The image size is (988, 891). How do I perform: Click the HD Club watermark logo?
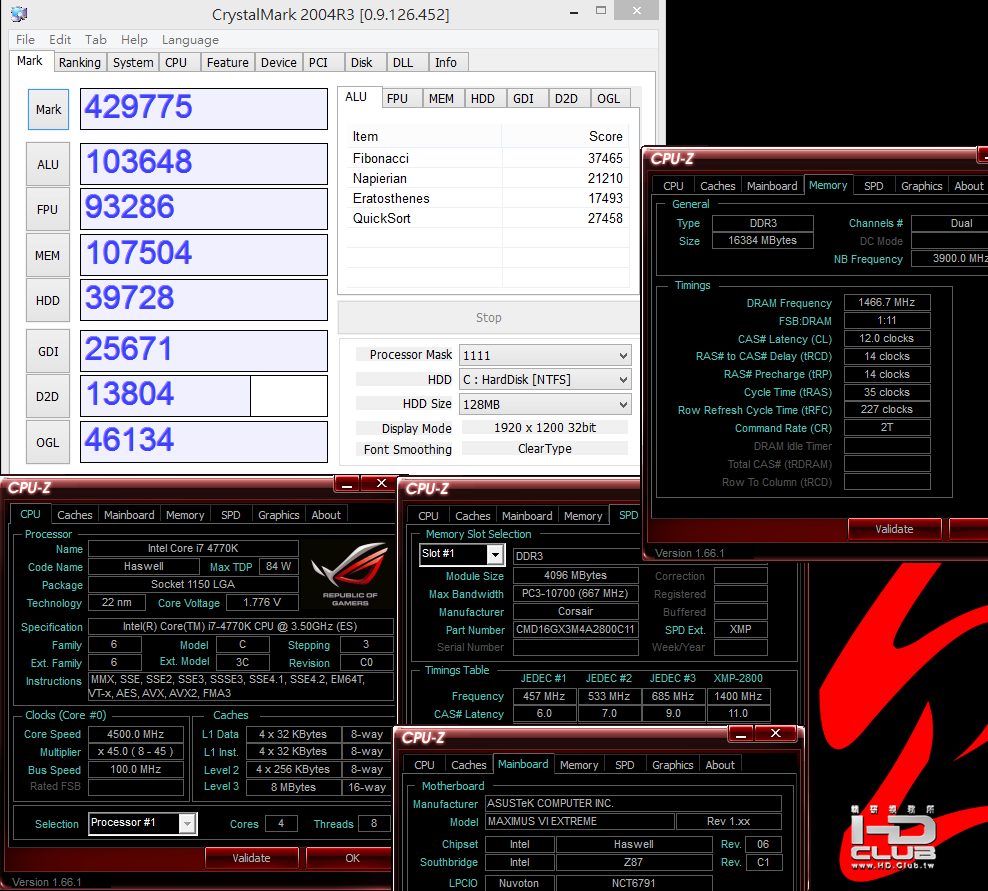pyautogui.click(x=892, y=838)
